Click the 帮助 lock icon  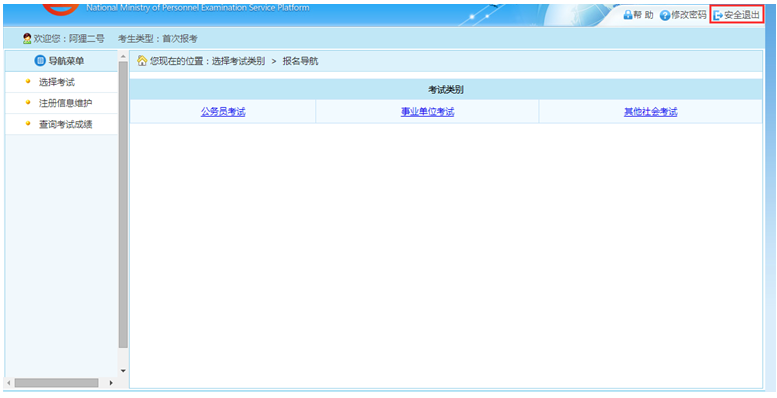[x=628, y=15]
